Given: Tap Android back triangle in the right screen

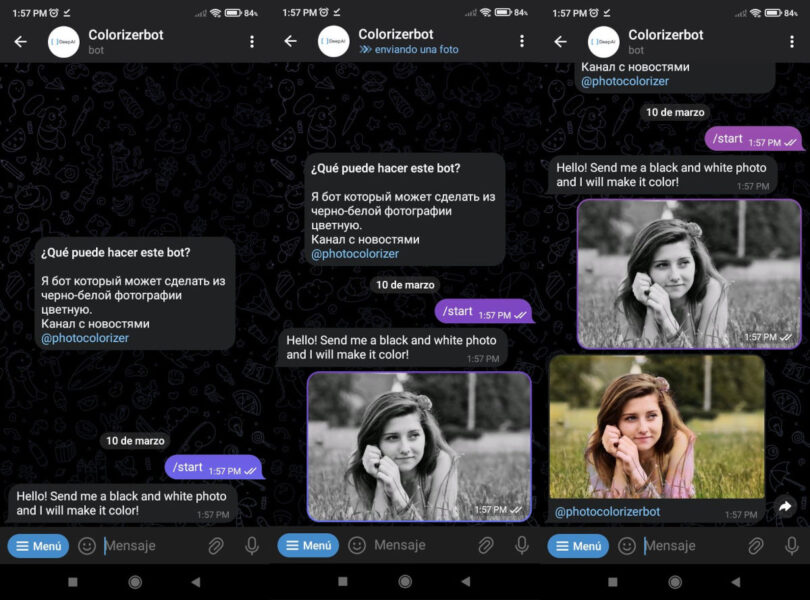Looking at the screenshot, I should (736, 582).
